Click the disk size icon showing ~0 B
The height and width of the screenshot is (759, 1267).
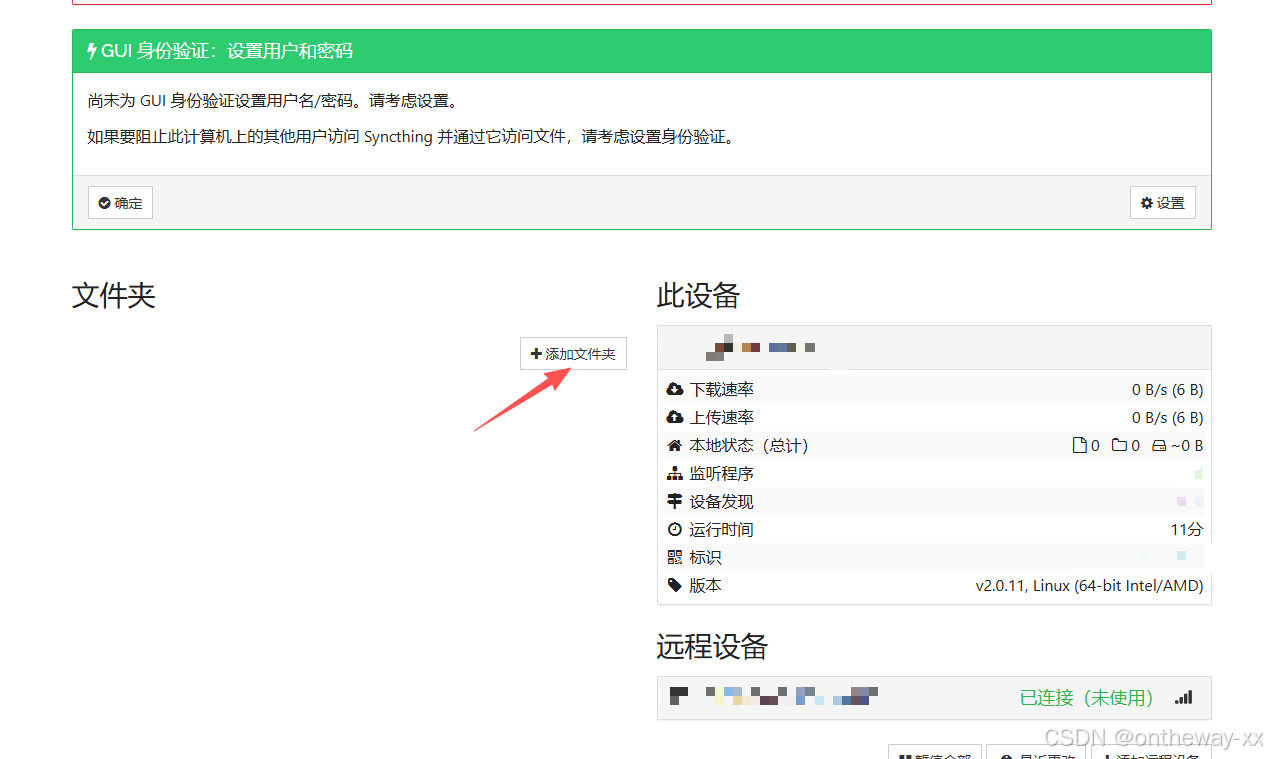pyautogui.click(x=1159, y=445)
